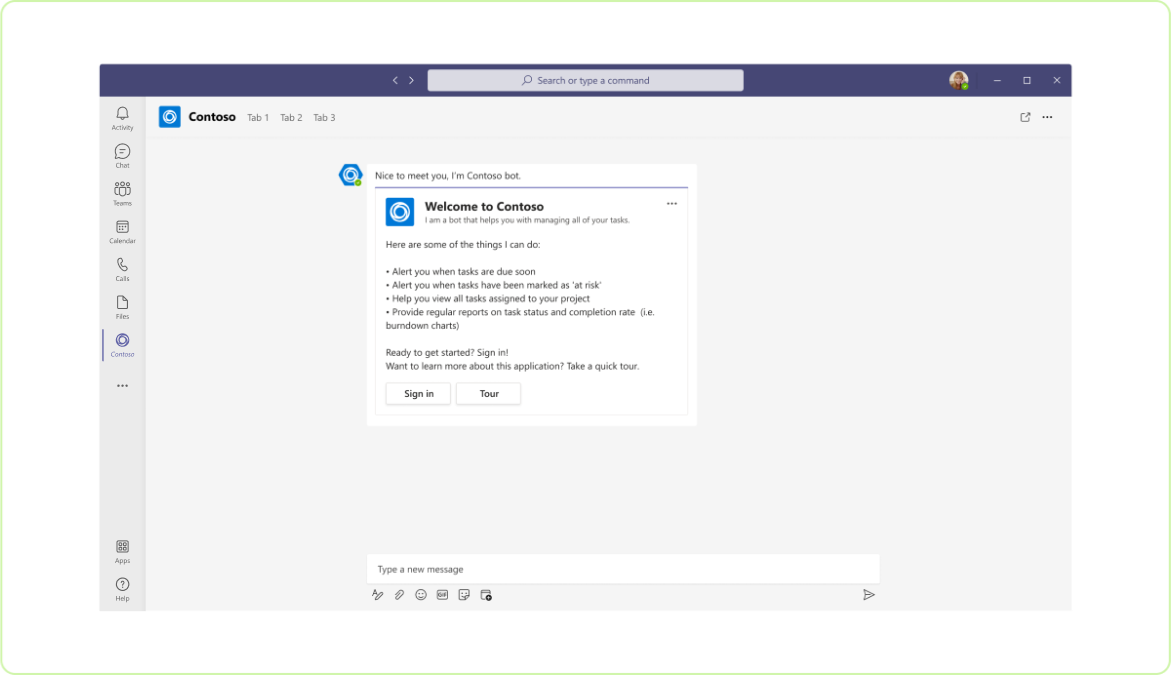Open the GIF picker
The image size is (1171, 675).
pos(443,595)
